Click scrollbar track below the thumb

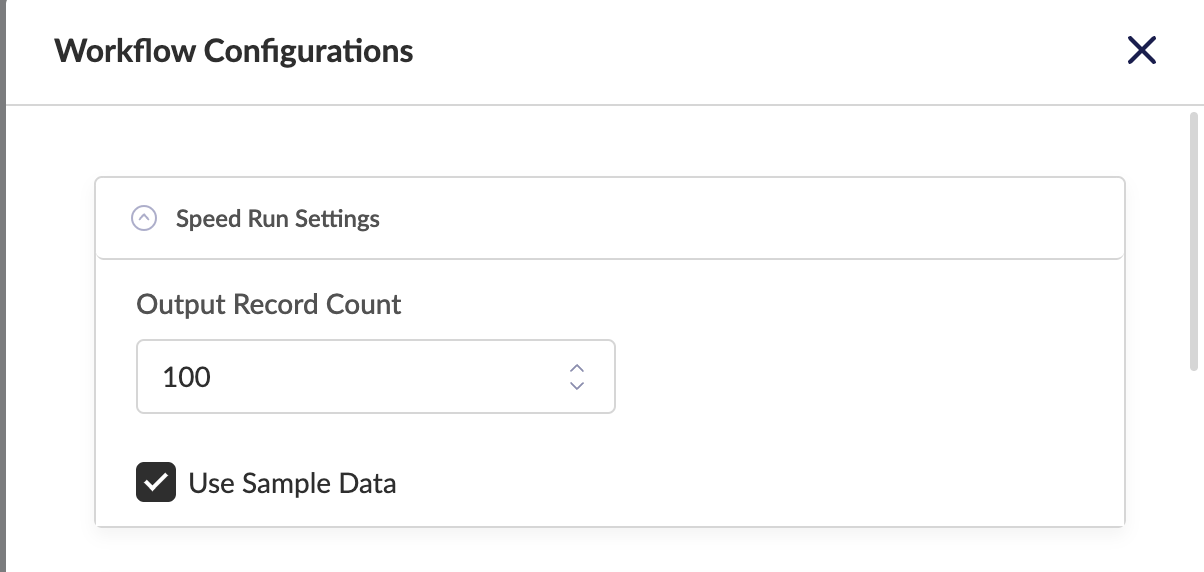tap(1194, 470)
